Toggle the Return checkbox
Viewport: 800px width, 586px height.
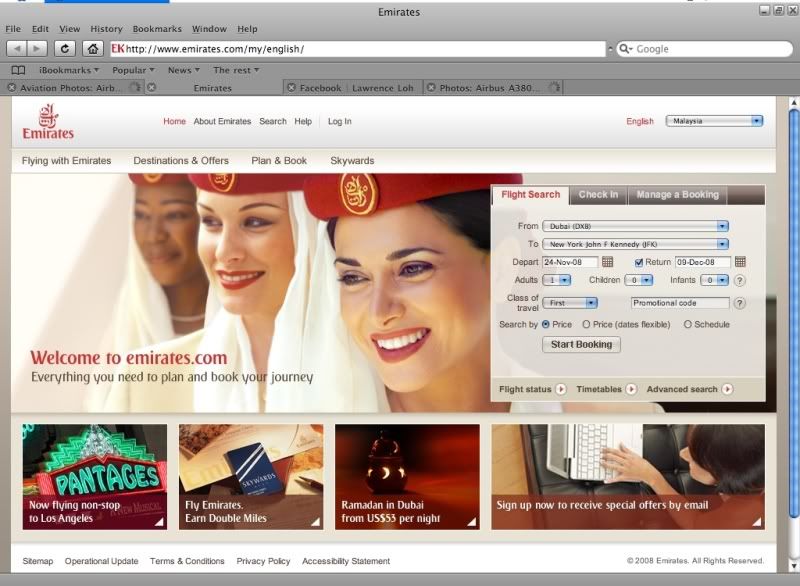[639, 262]
